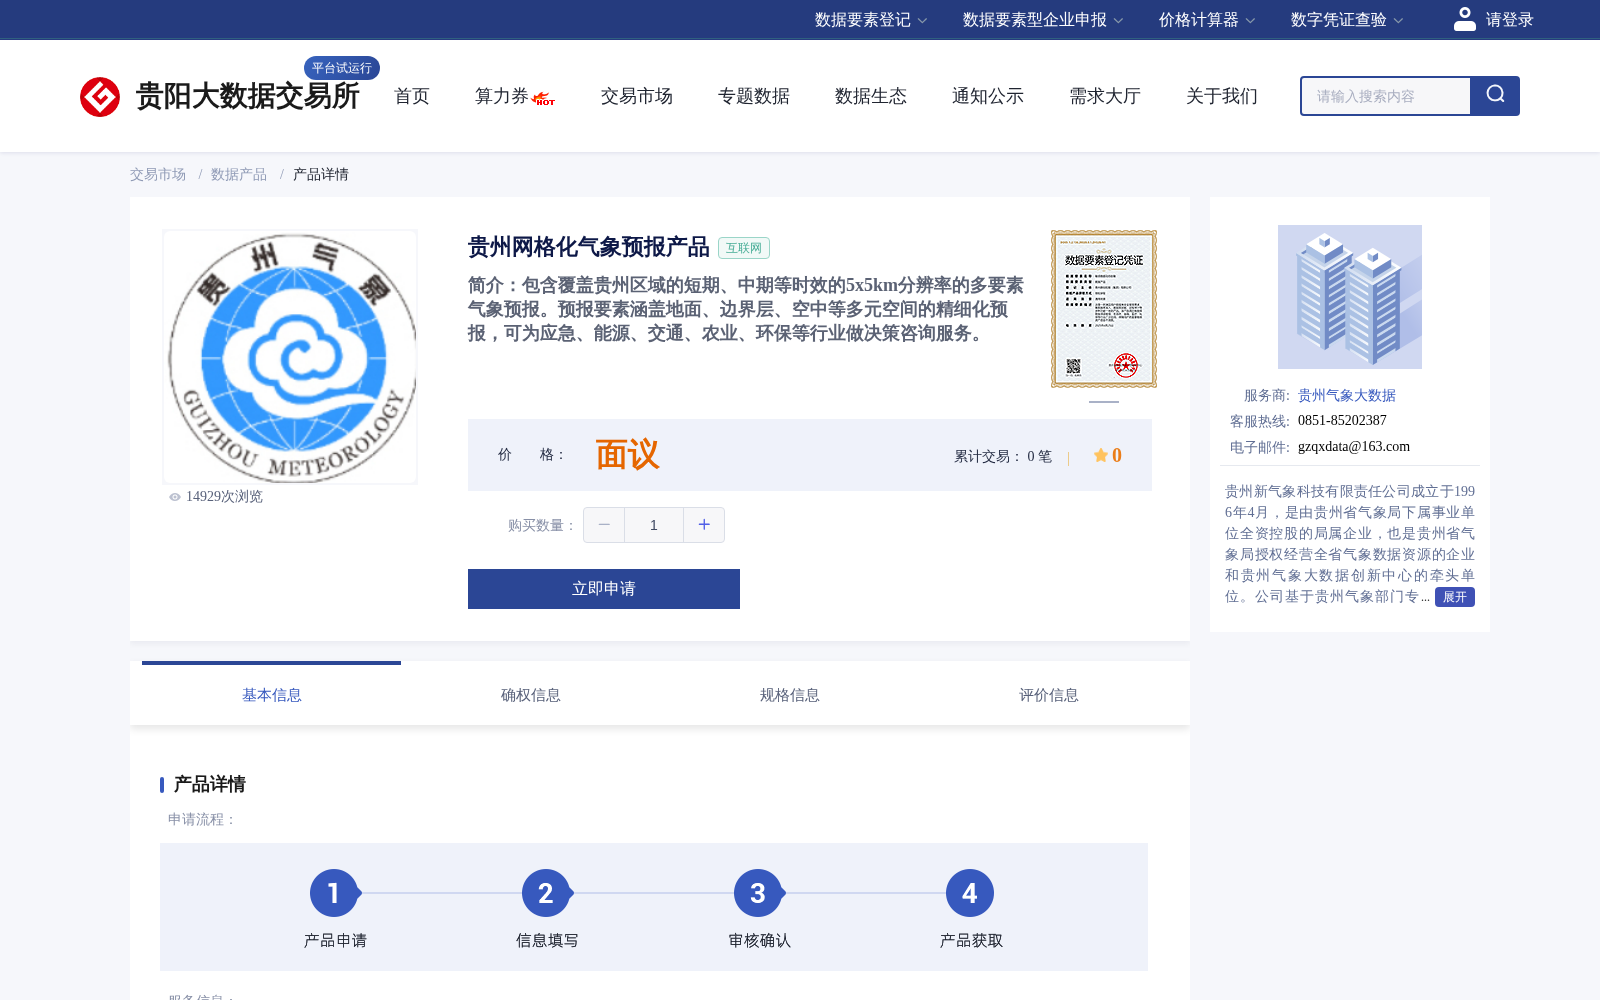
Task: Click step 4 产品获取 circle
Action: click(970, 893)
